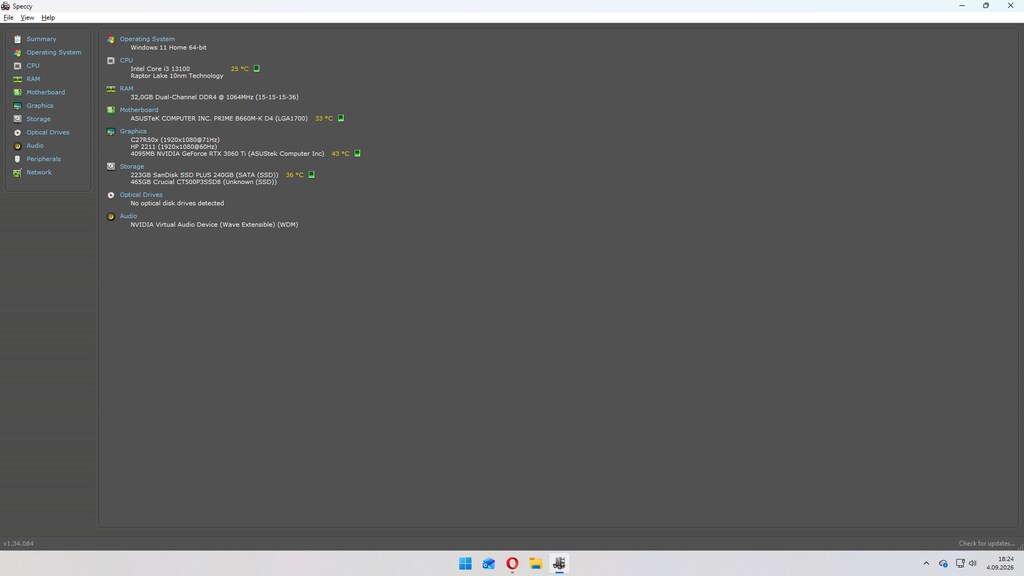The height and width of the screenshot is (576, 1024).
Task: Click the Crucial CT500P3SSD8 storage line
Action: click(203, 182)
